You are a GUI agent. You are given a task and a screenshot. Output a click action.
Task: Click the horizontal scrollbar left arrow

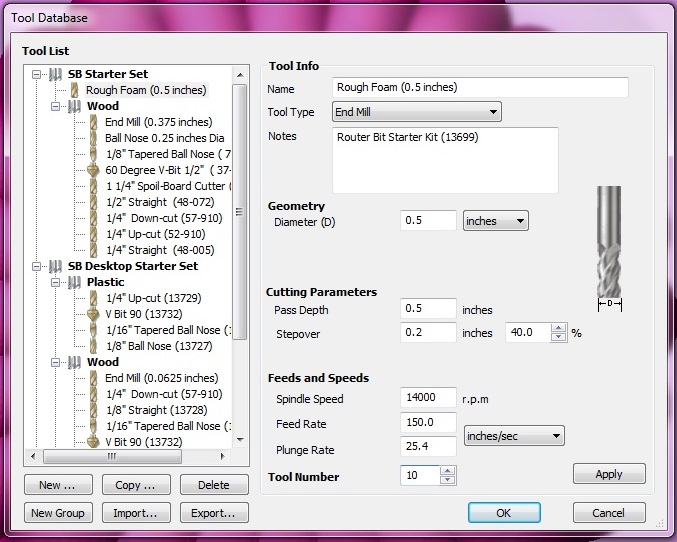[x=34, y=456]
